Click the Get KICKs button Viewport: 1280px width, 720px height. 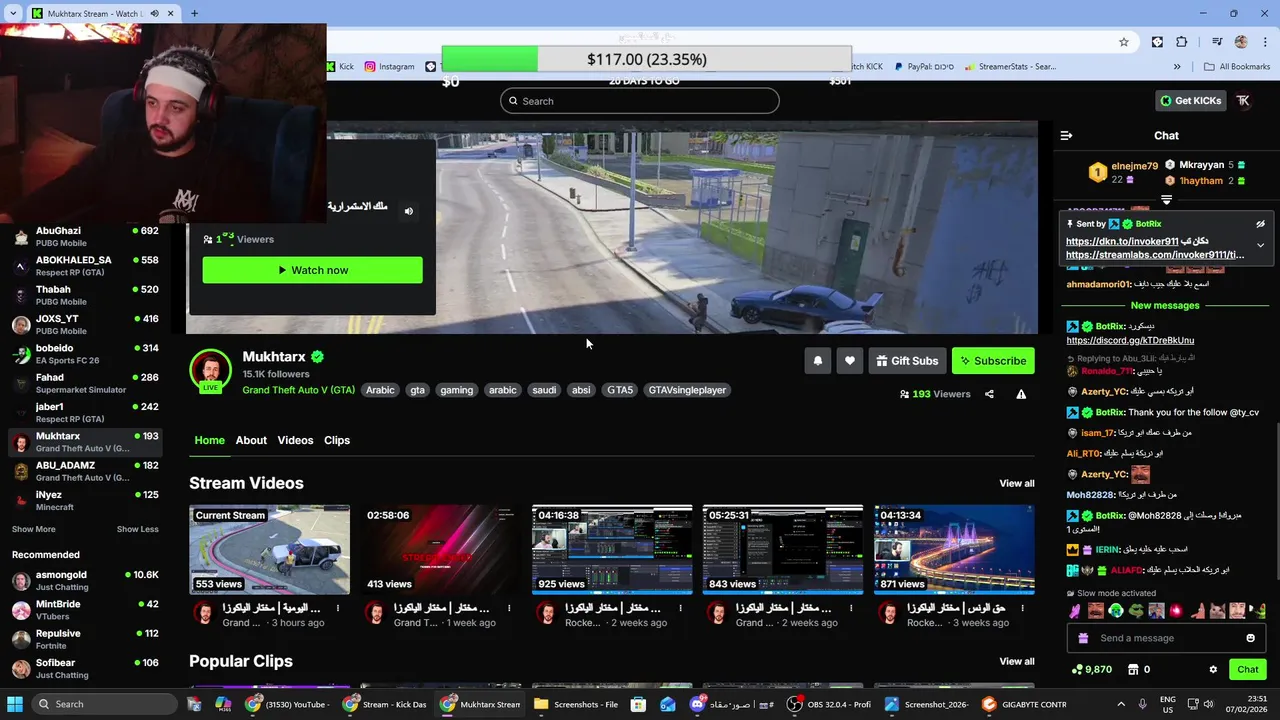(x=1190, y=101)
